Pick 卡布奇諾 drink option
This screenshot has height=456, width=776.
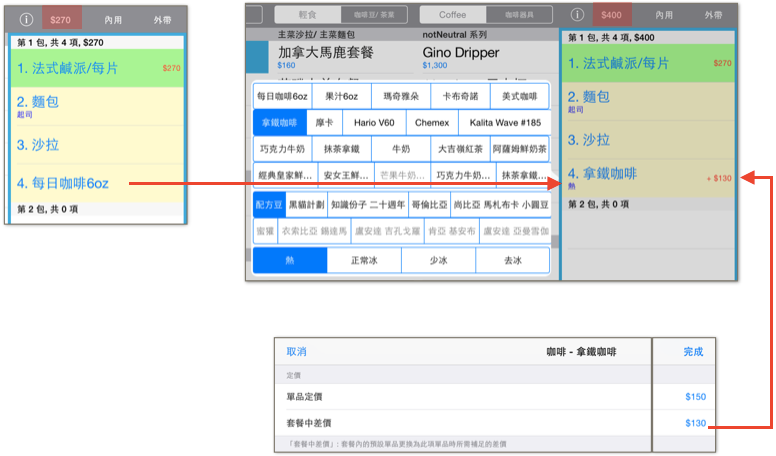click(x=460, y=96)
